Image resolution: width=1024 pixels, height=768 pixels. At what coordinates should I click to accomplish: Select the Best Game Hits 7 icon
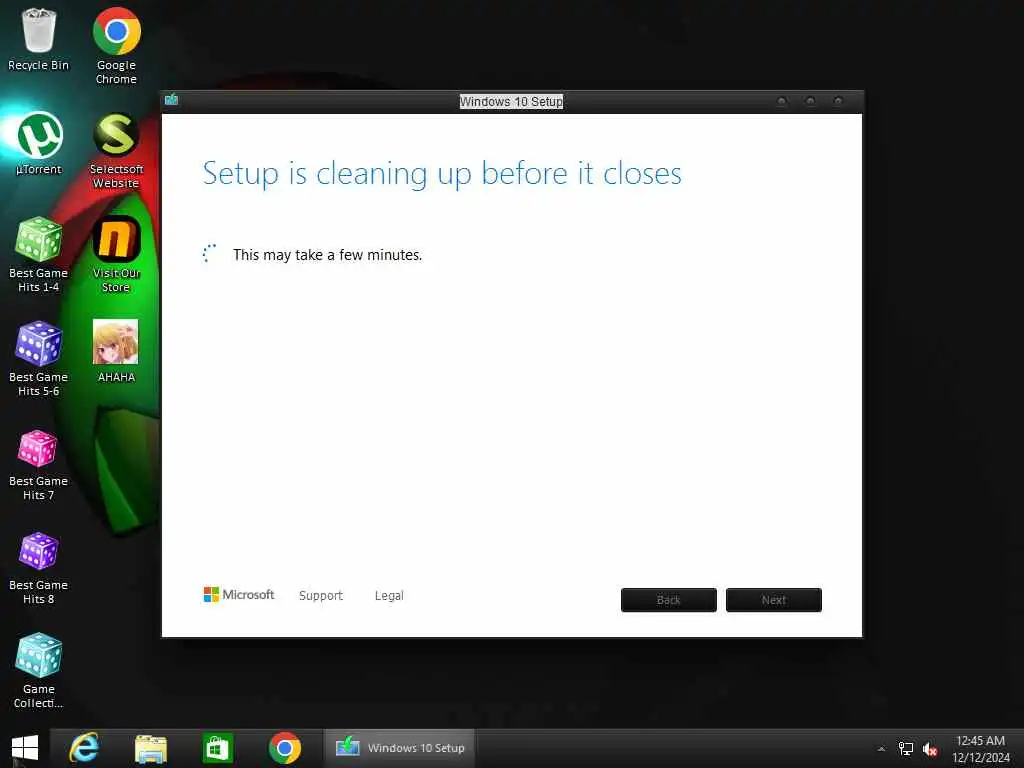(x=39, y=465)
